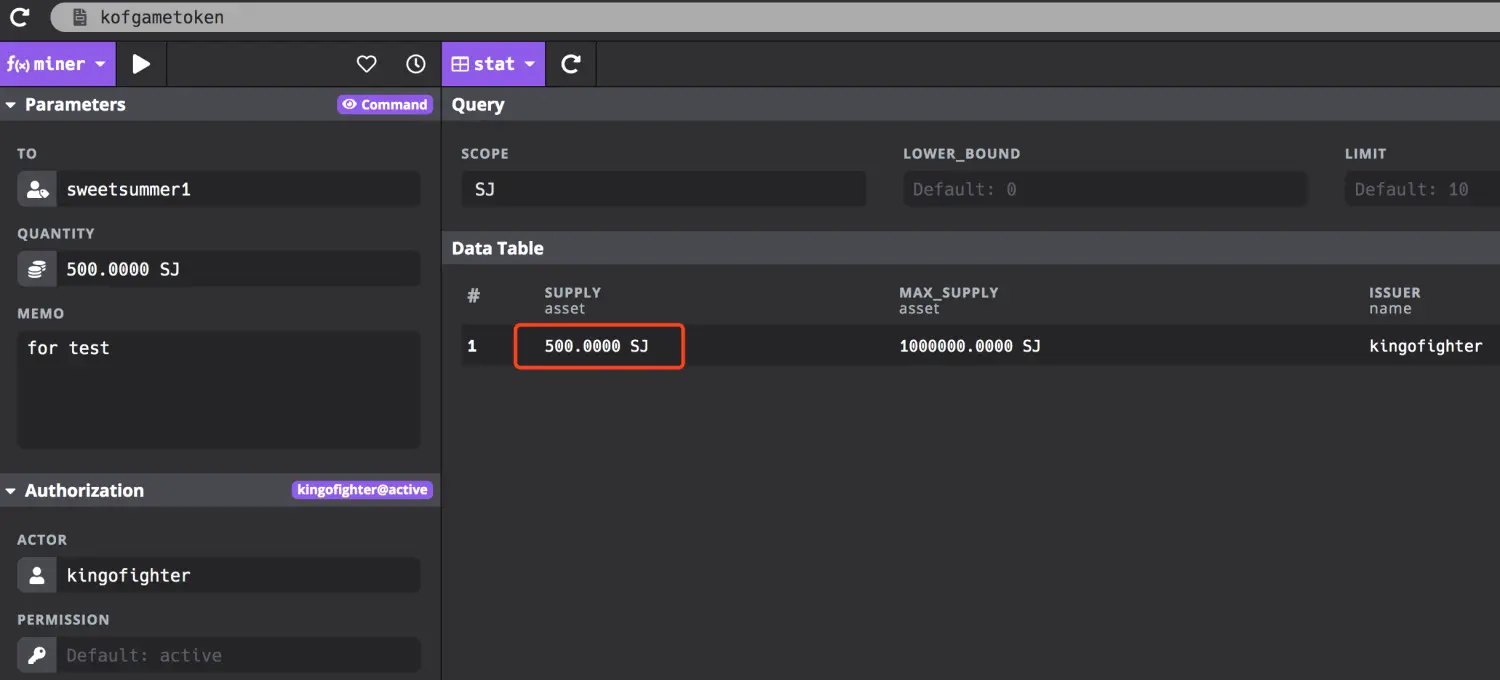Click the account icon beside sweetsummer1
Viewport: 1500px width, 680px height.
click(x=38, y=189)
